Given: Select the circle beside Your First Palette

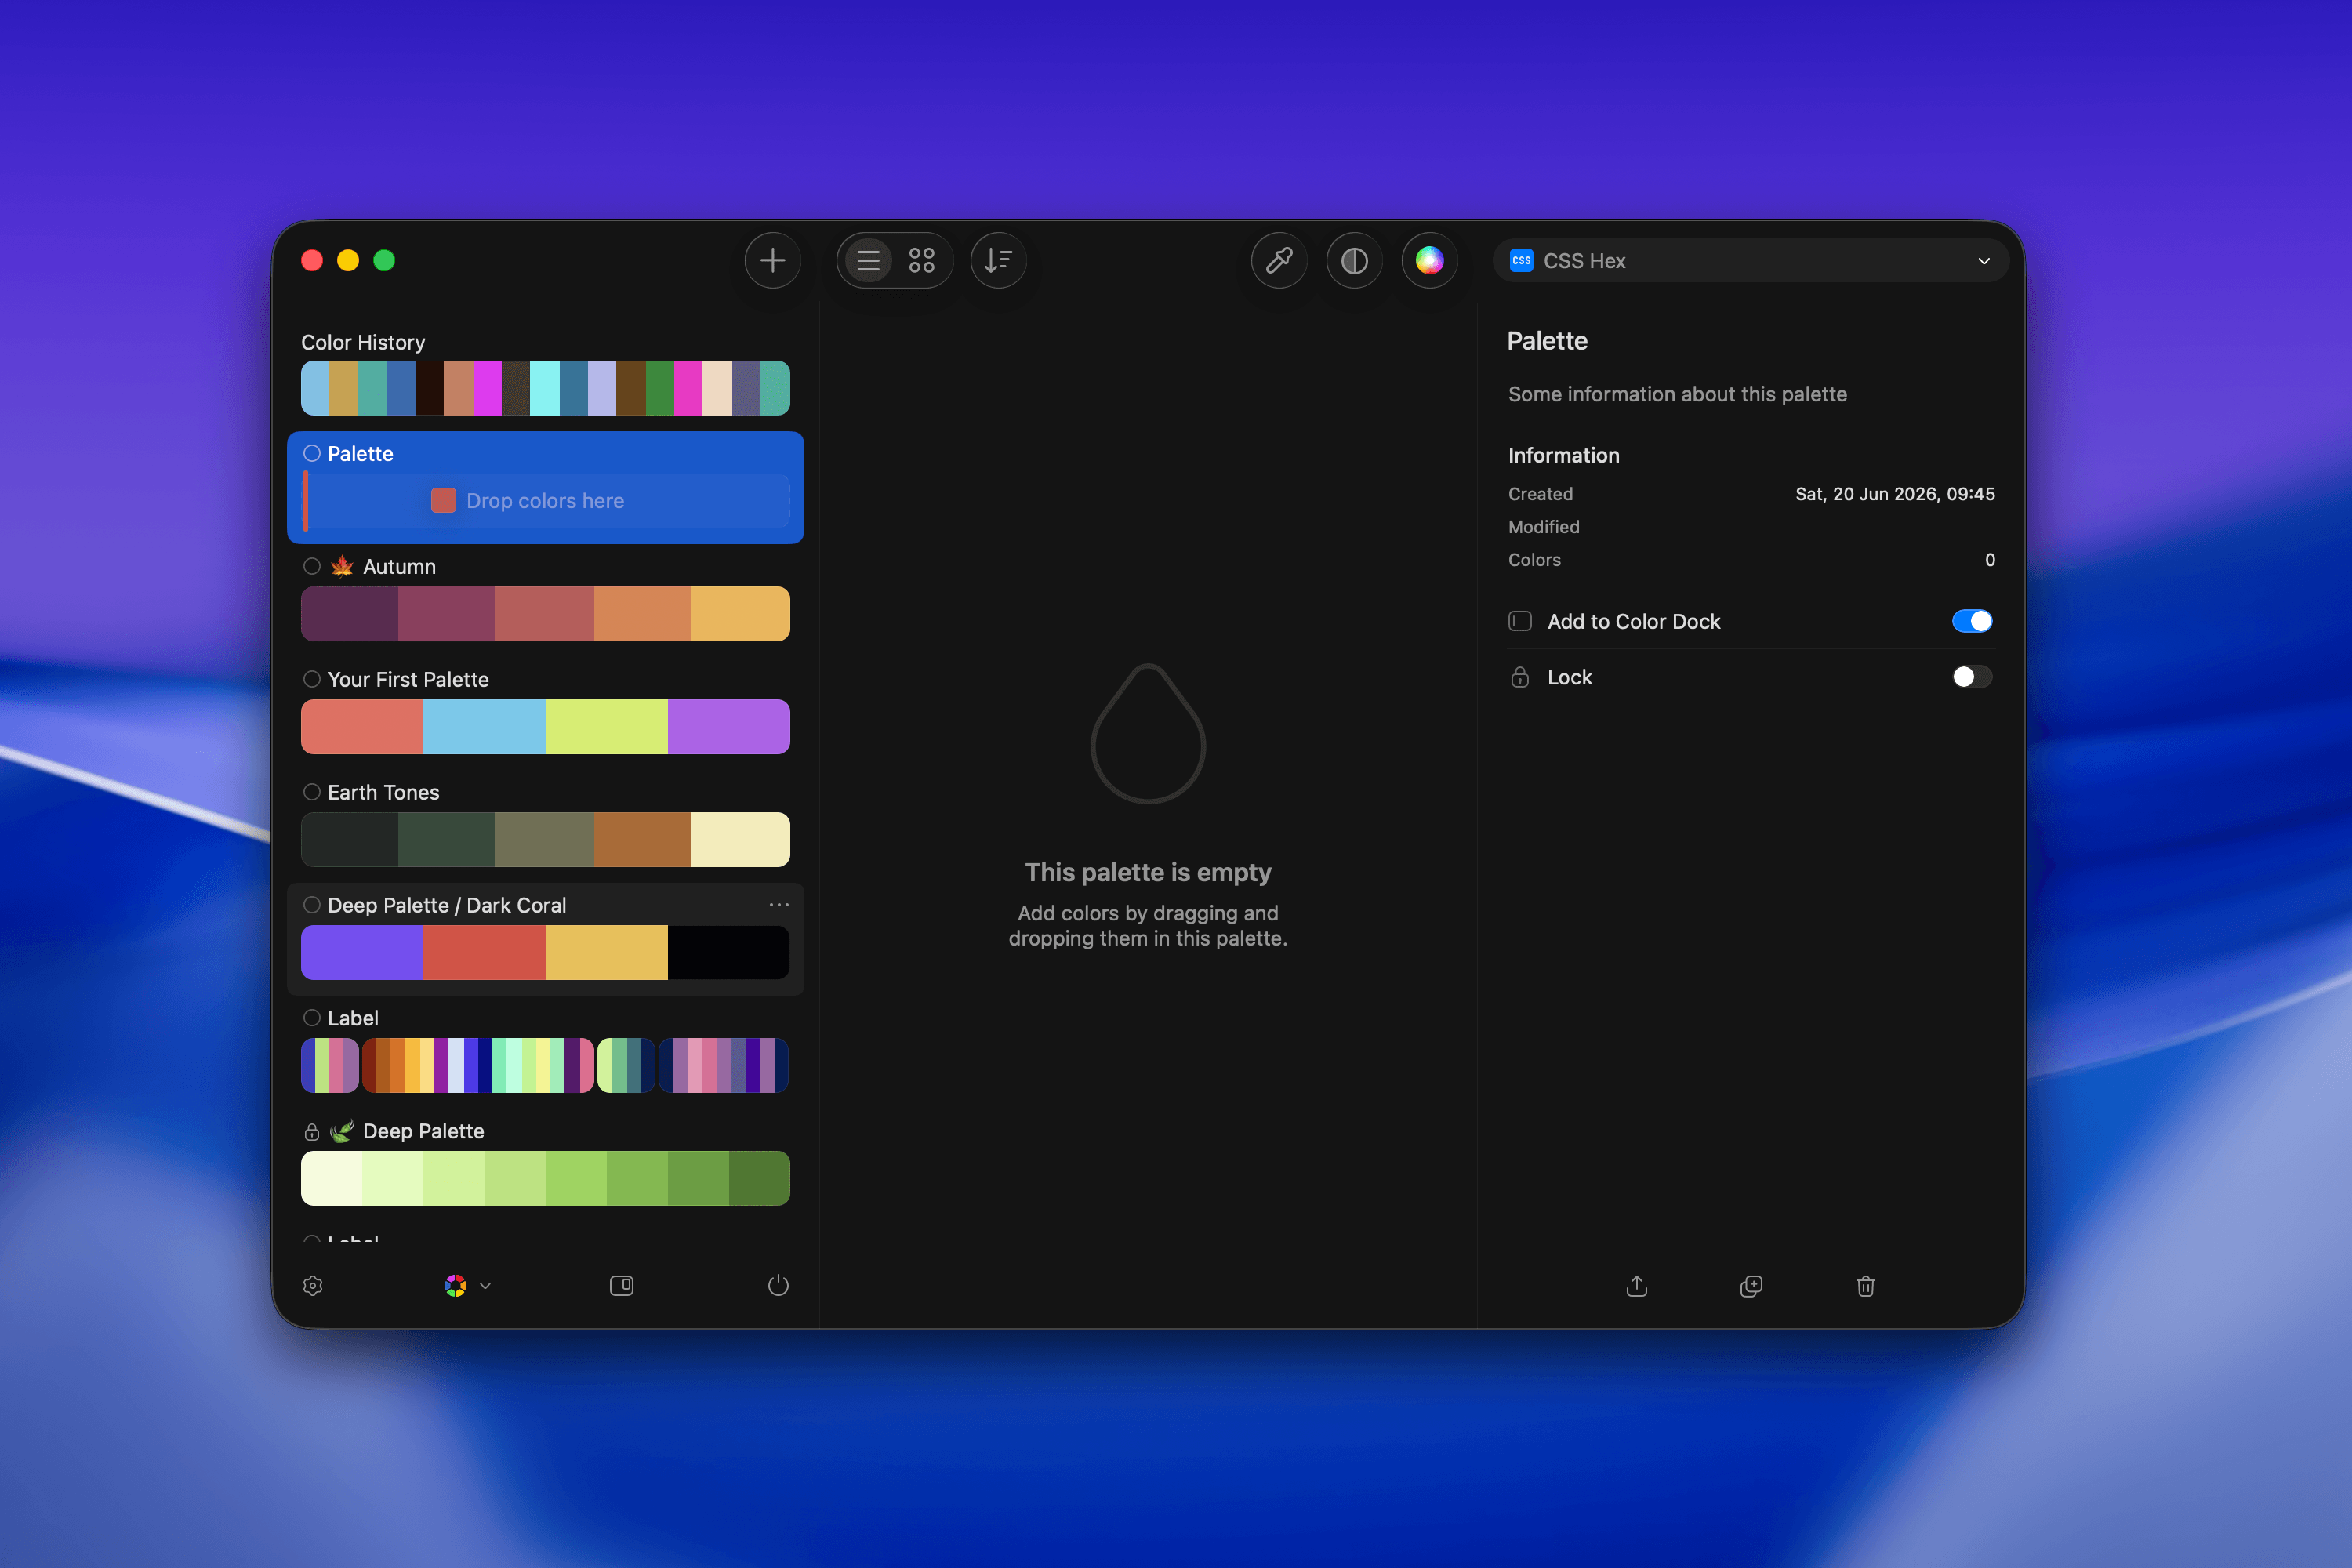Looking at the screenshot, I should 312,679.
